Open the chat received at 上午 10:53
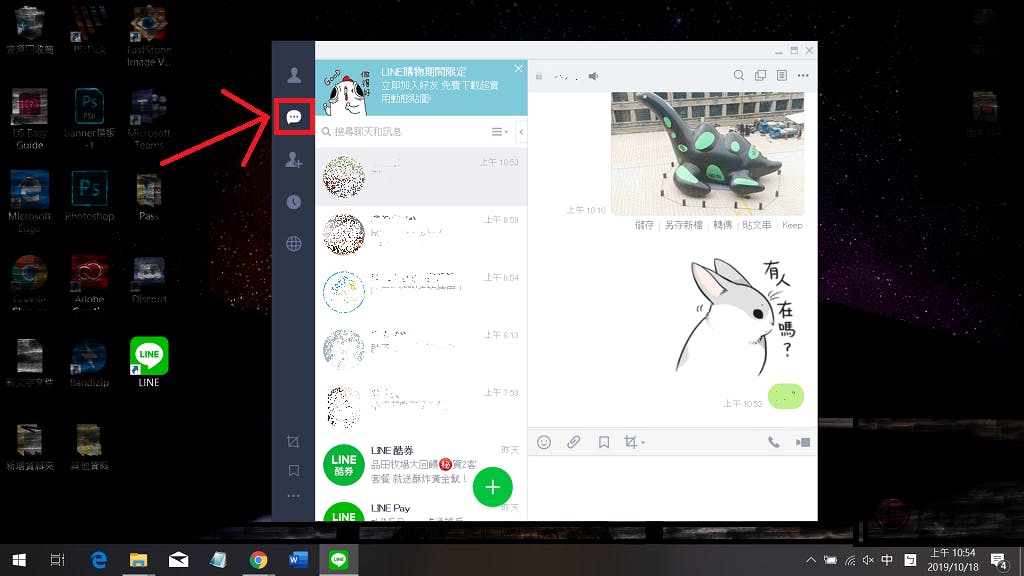 [x=421, y=176]
